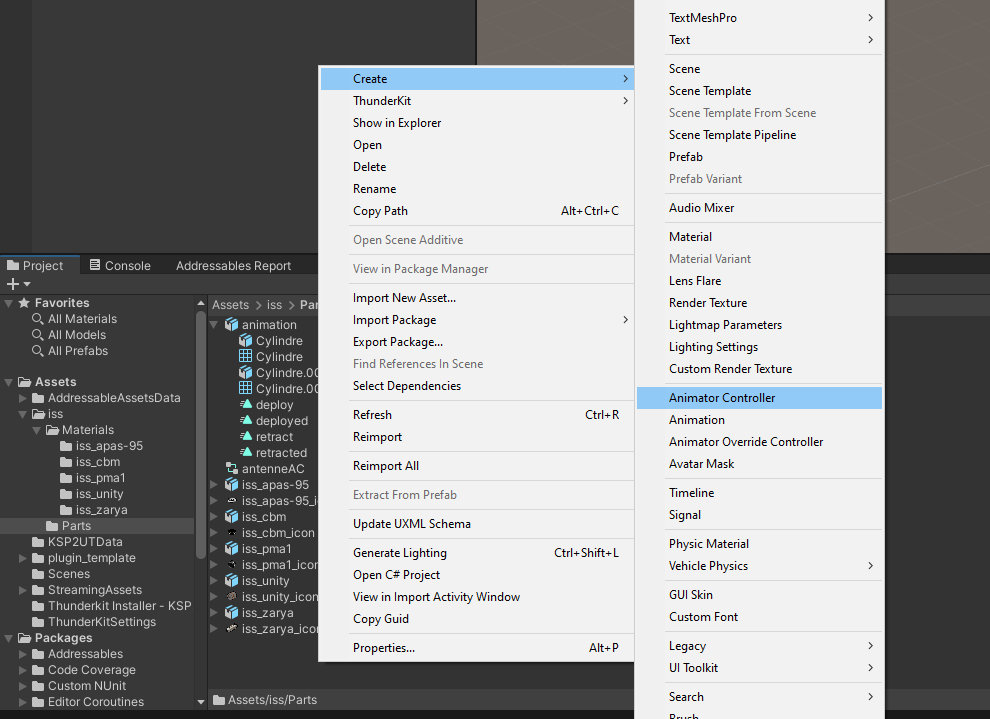
Task: Click the iss_zarya_icon texture thumbnail
Action: pyautogui.click(x=232, y=629)
